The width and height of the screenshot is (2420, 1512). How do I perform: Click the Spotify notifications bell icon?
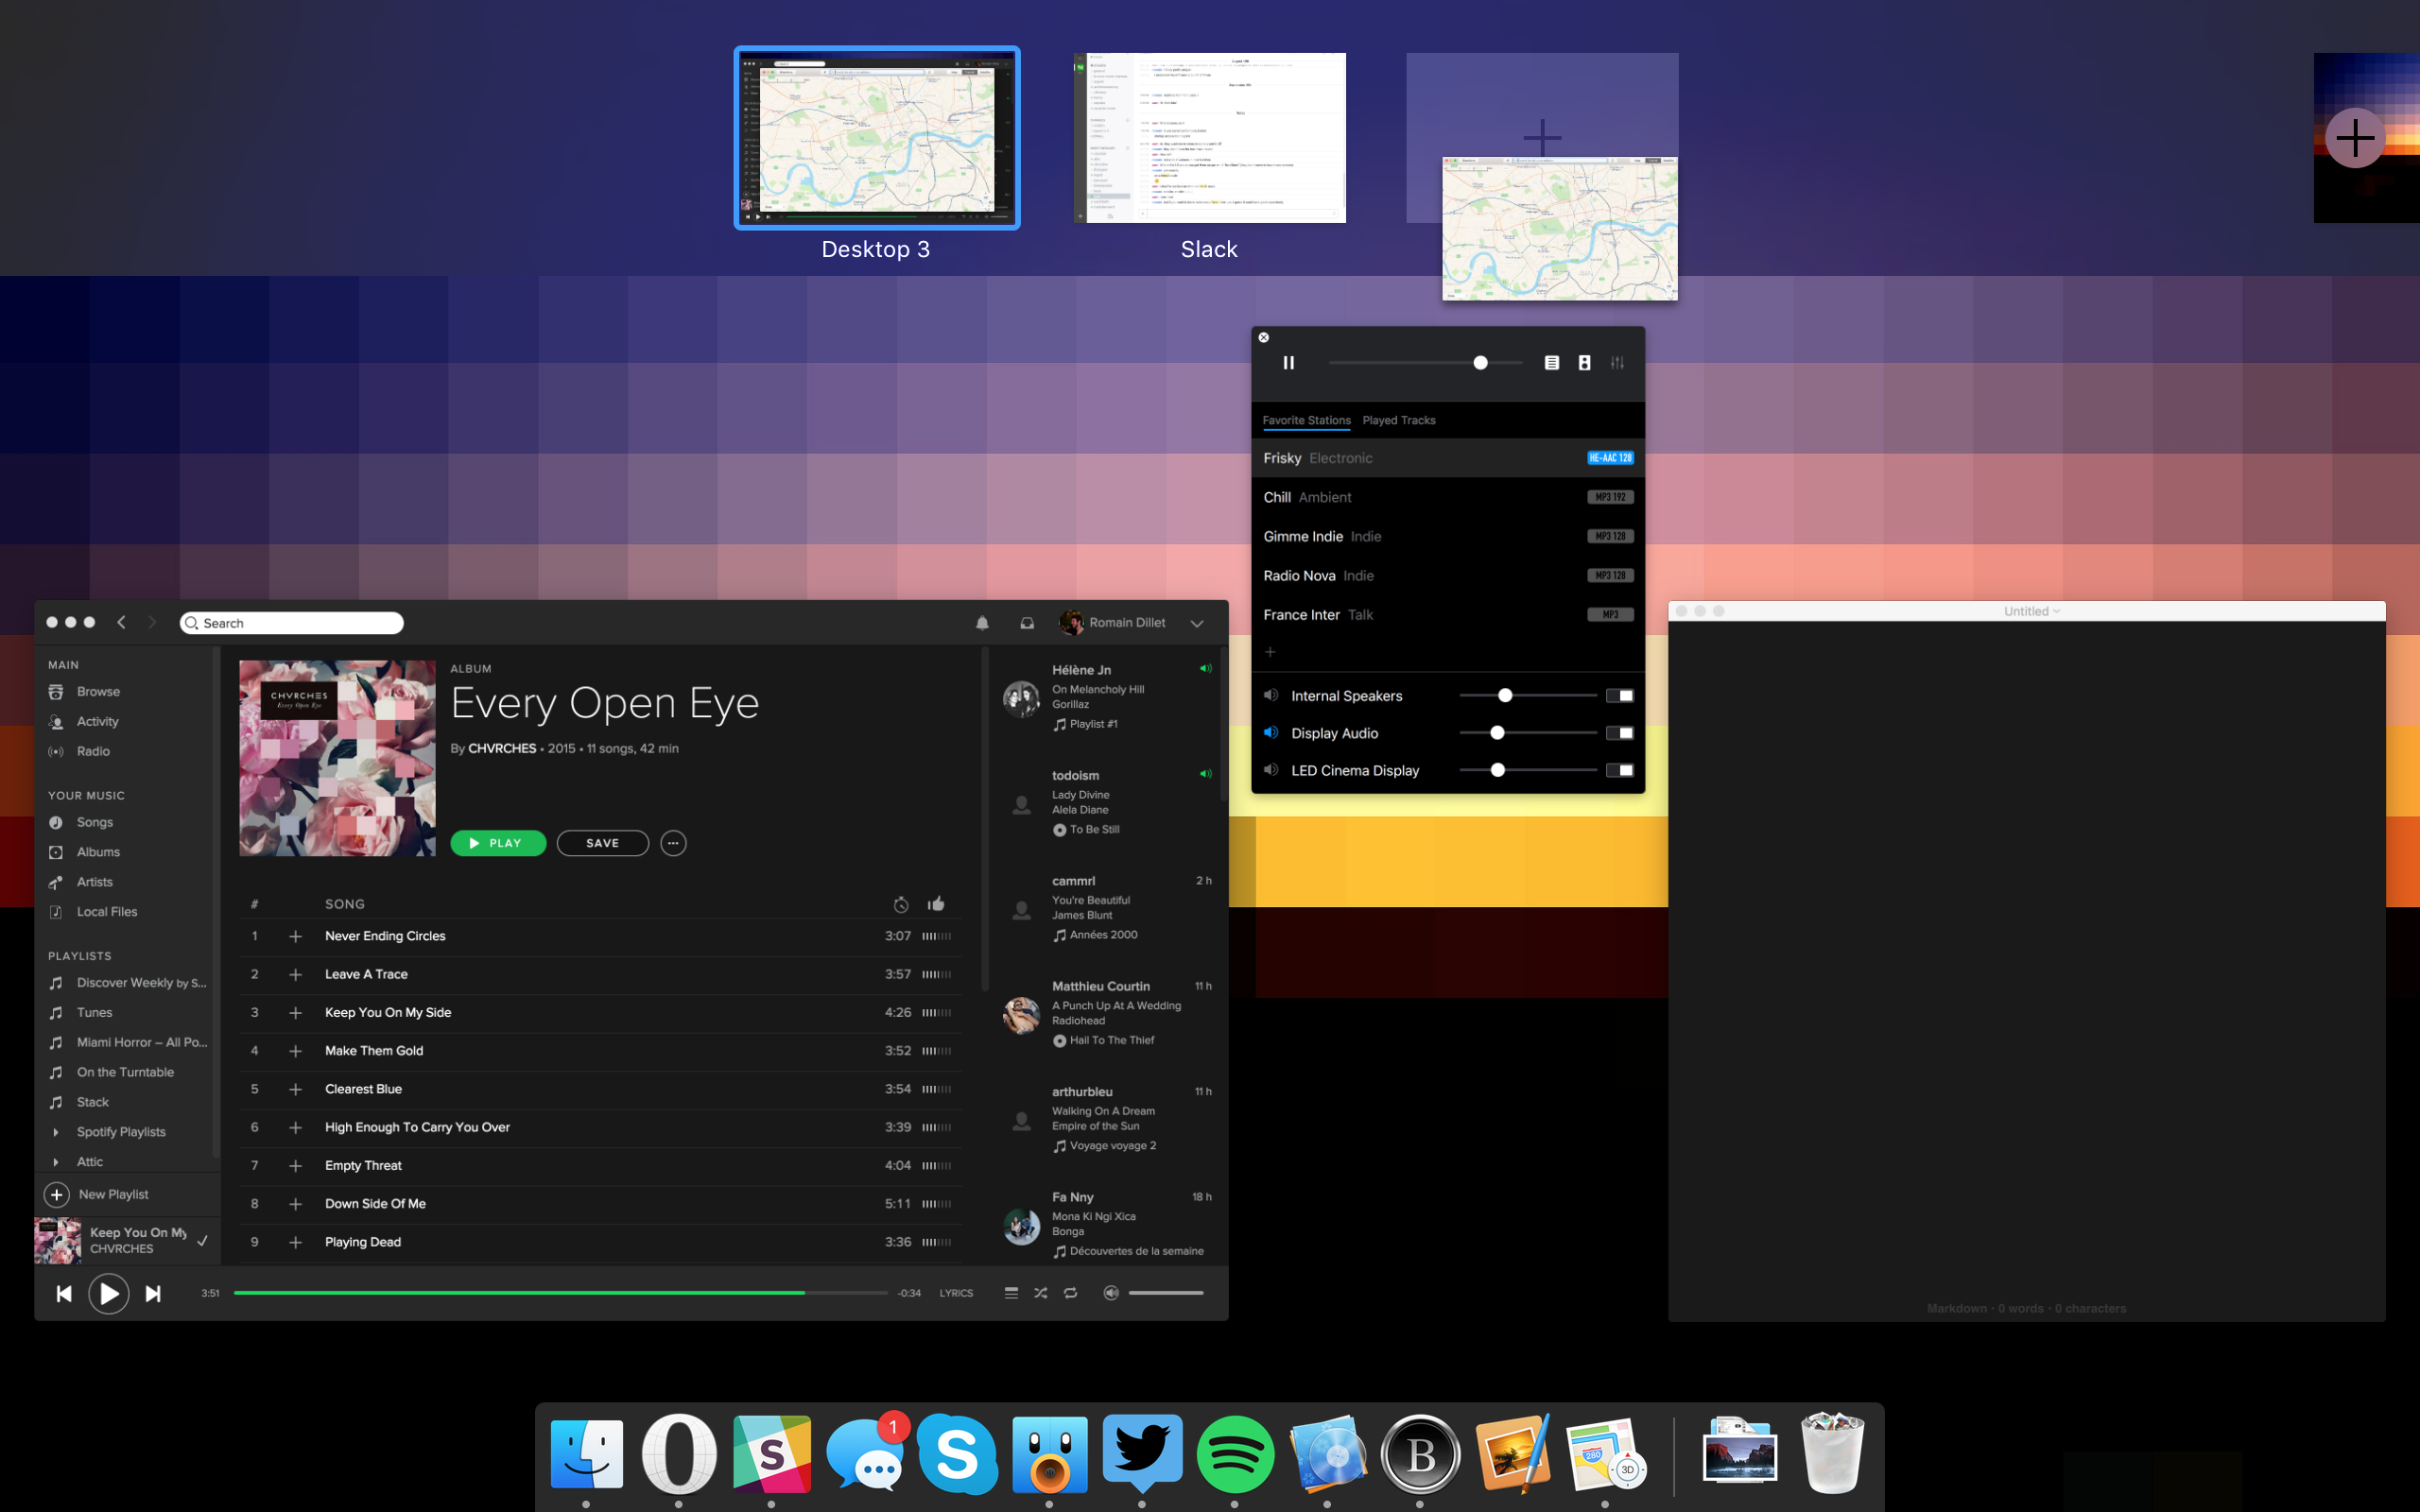982,623
